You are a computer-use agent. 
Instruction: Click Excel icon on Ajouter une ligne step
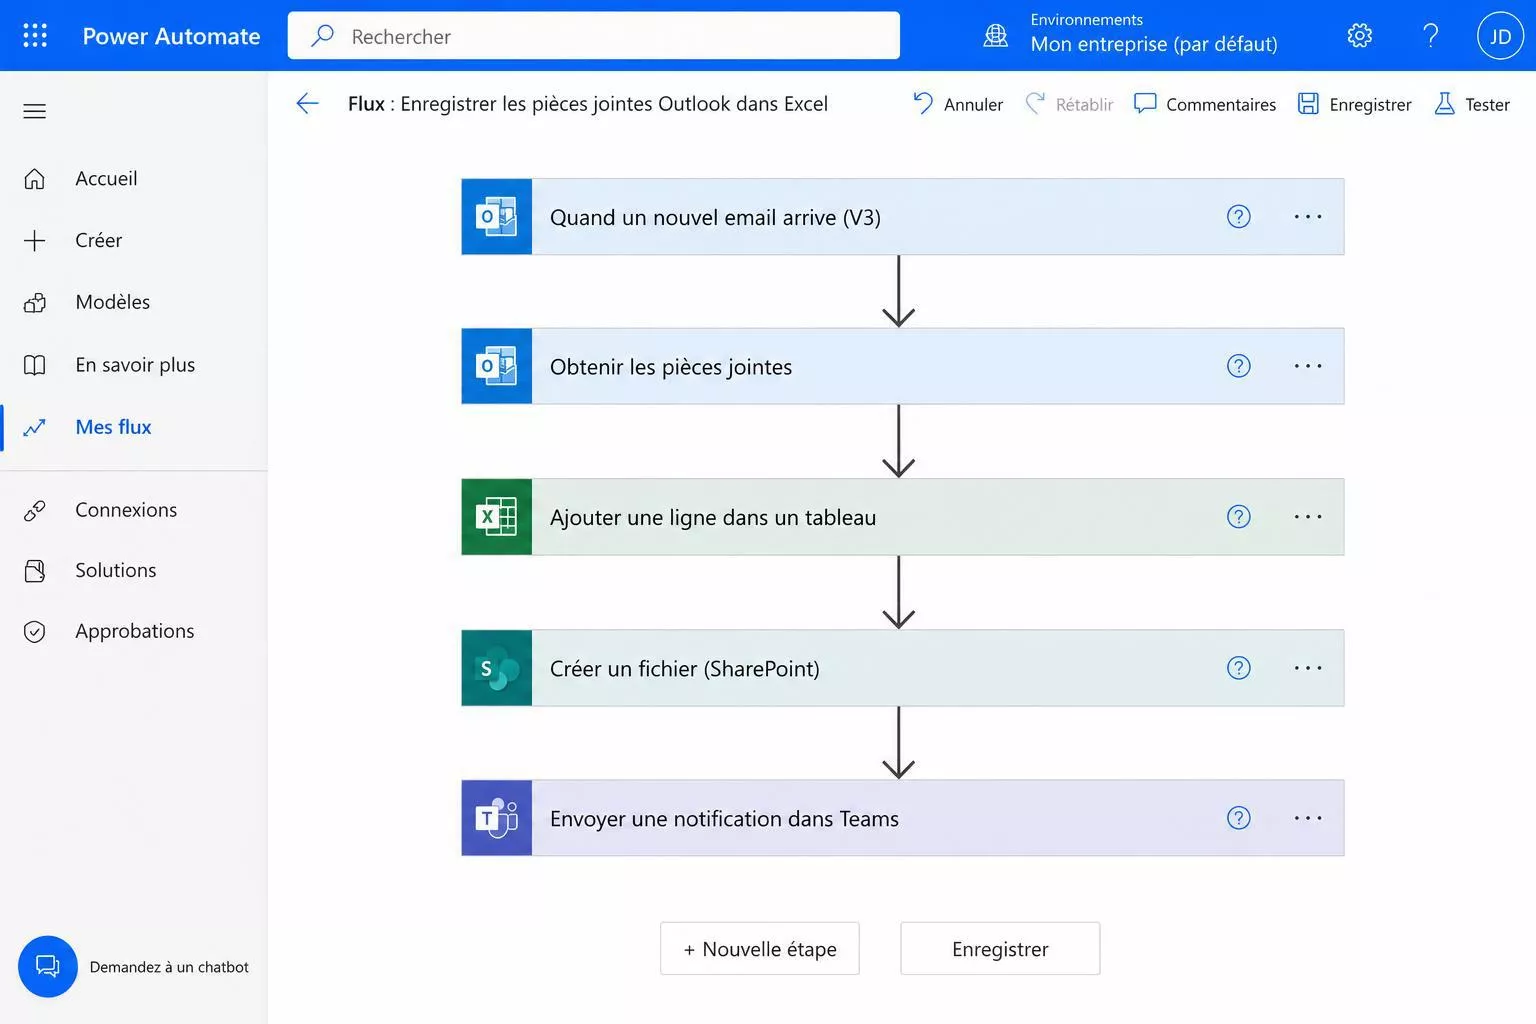[496, 517]
